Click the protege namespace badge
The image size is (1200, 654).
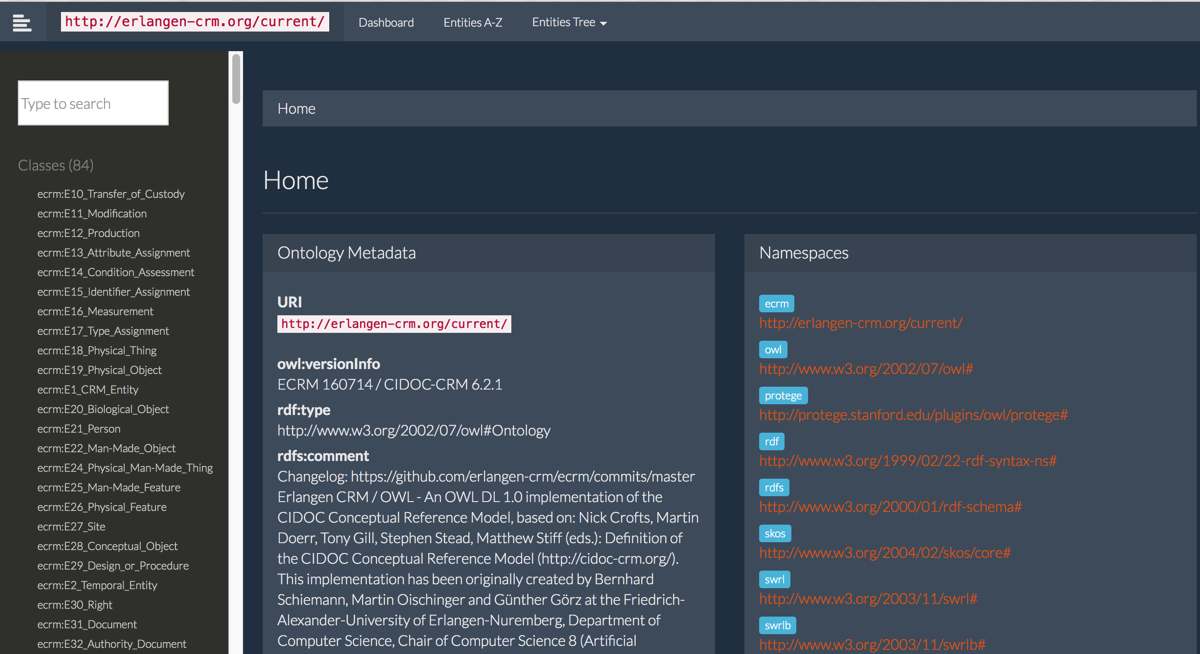(783, 396)
